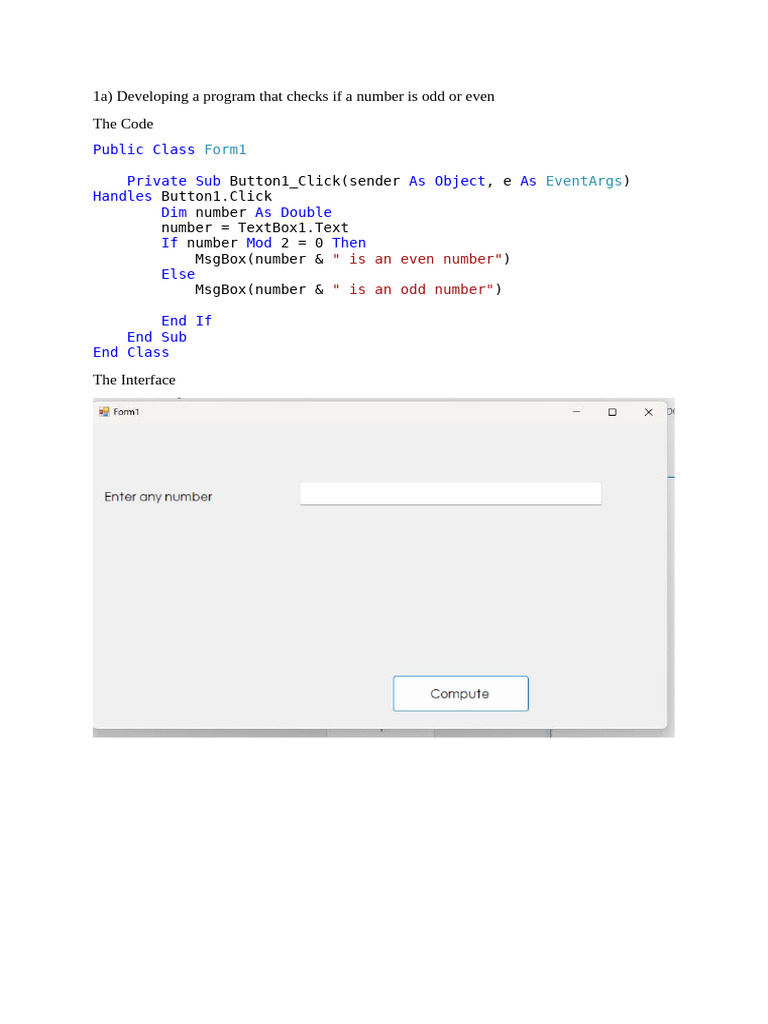
Task: Click the 'End If' code line
Action: tap(186, 321)
